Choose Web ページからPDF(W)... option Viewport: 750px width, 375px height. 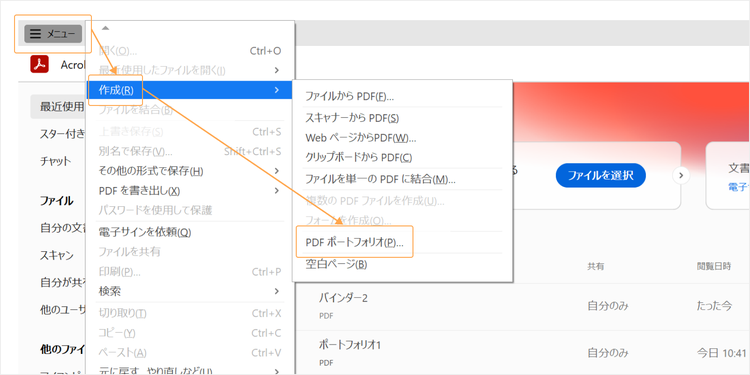(402, 138)
